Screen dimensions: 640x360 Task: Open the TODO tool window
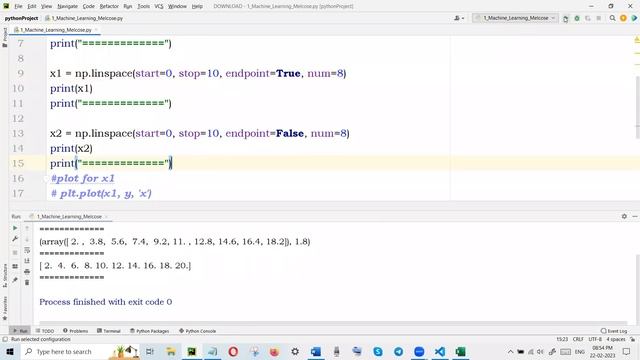[x=45, y=331]
